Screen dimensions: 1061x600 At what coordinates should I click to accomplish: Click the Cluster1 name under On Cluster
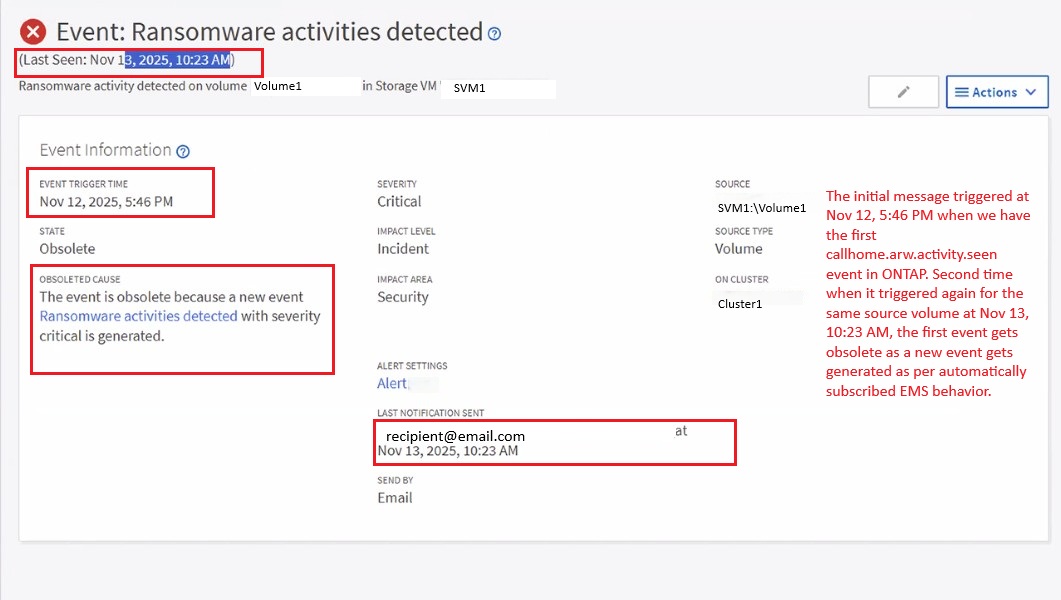(x=739, y=304)
